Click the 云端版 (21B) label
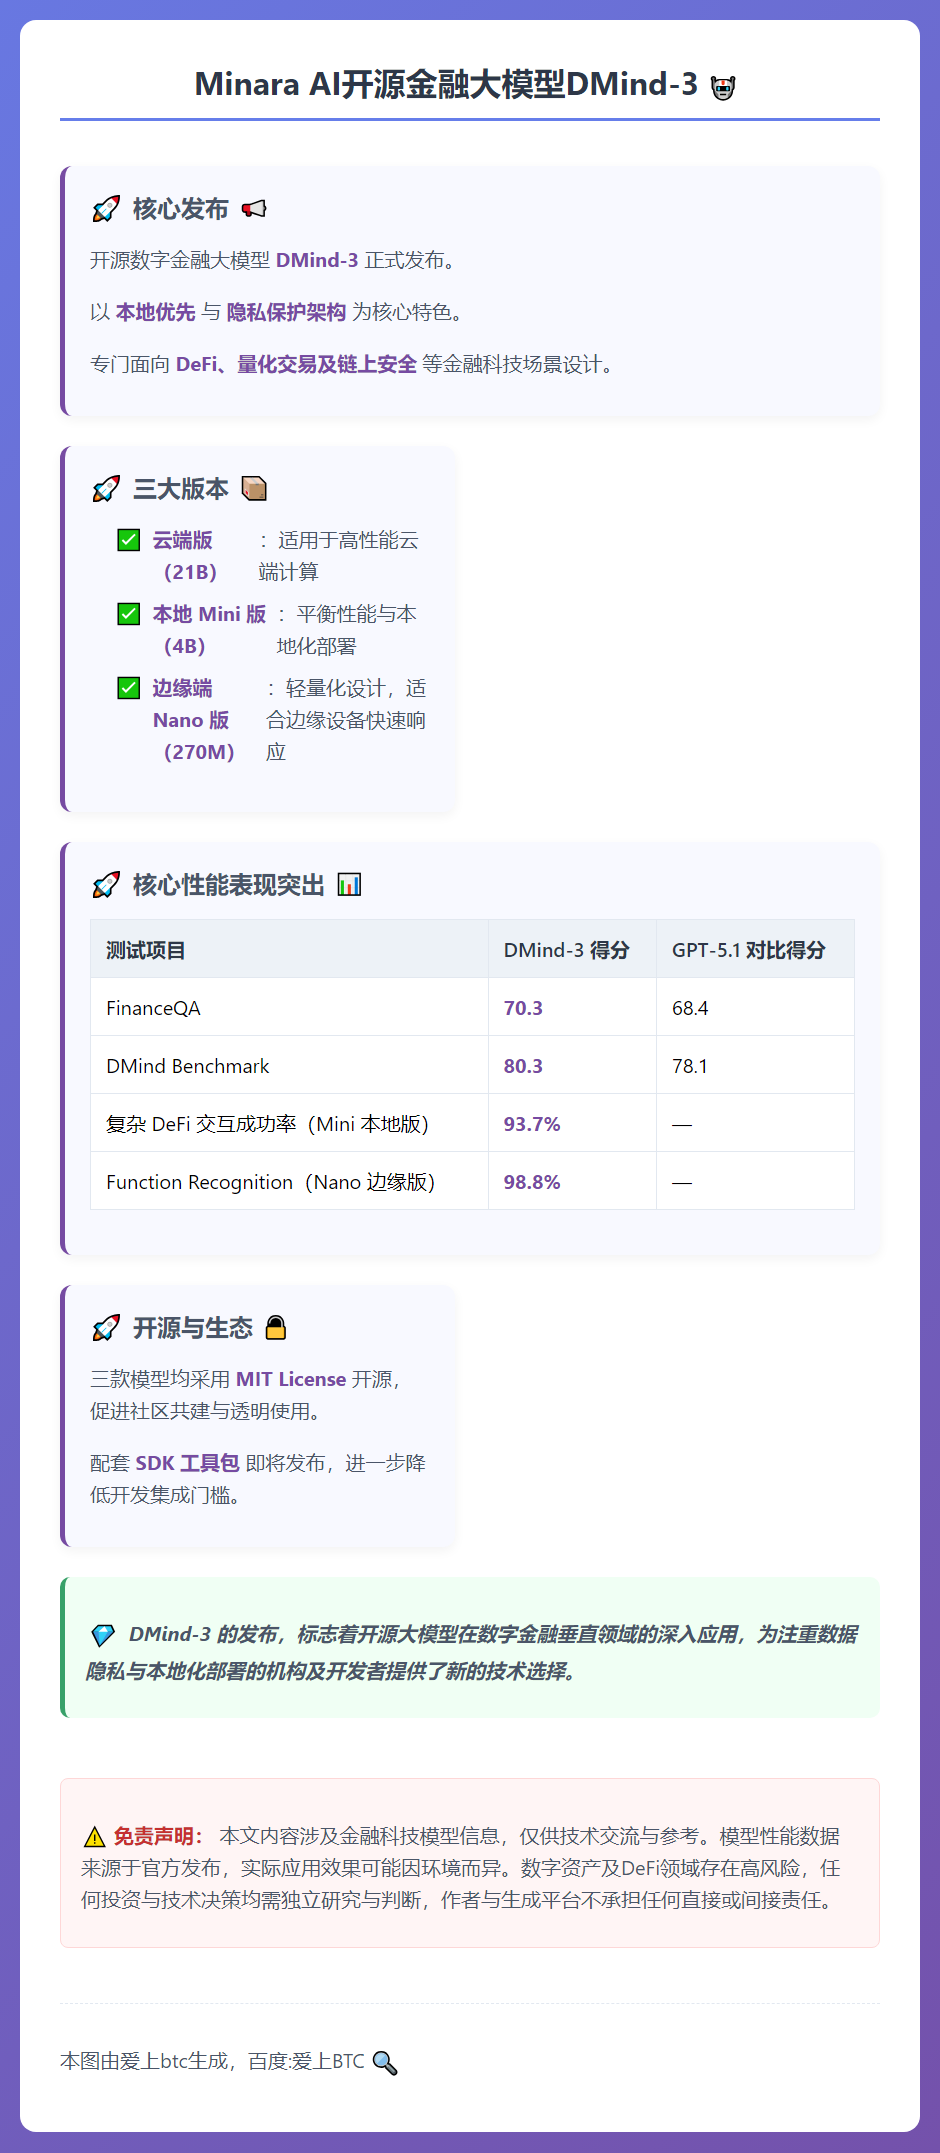This screenshot has width=940, height=2153. tap(185, 556)
